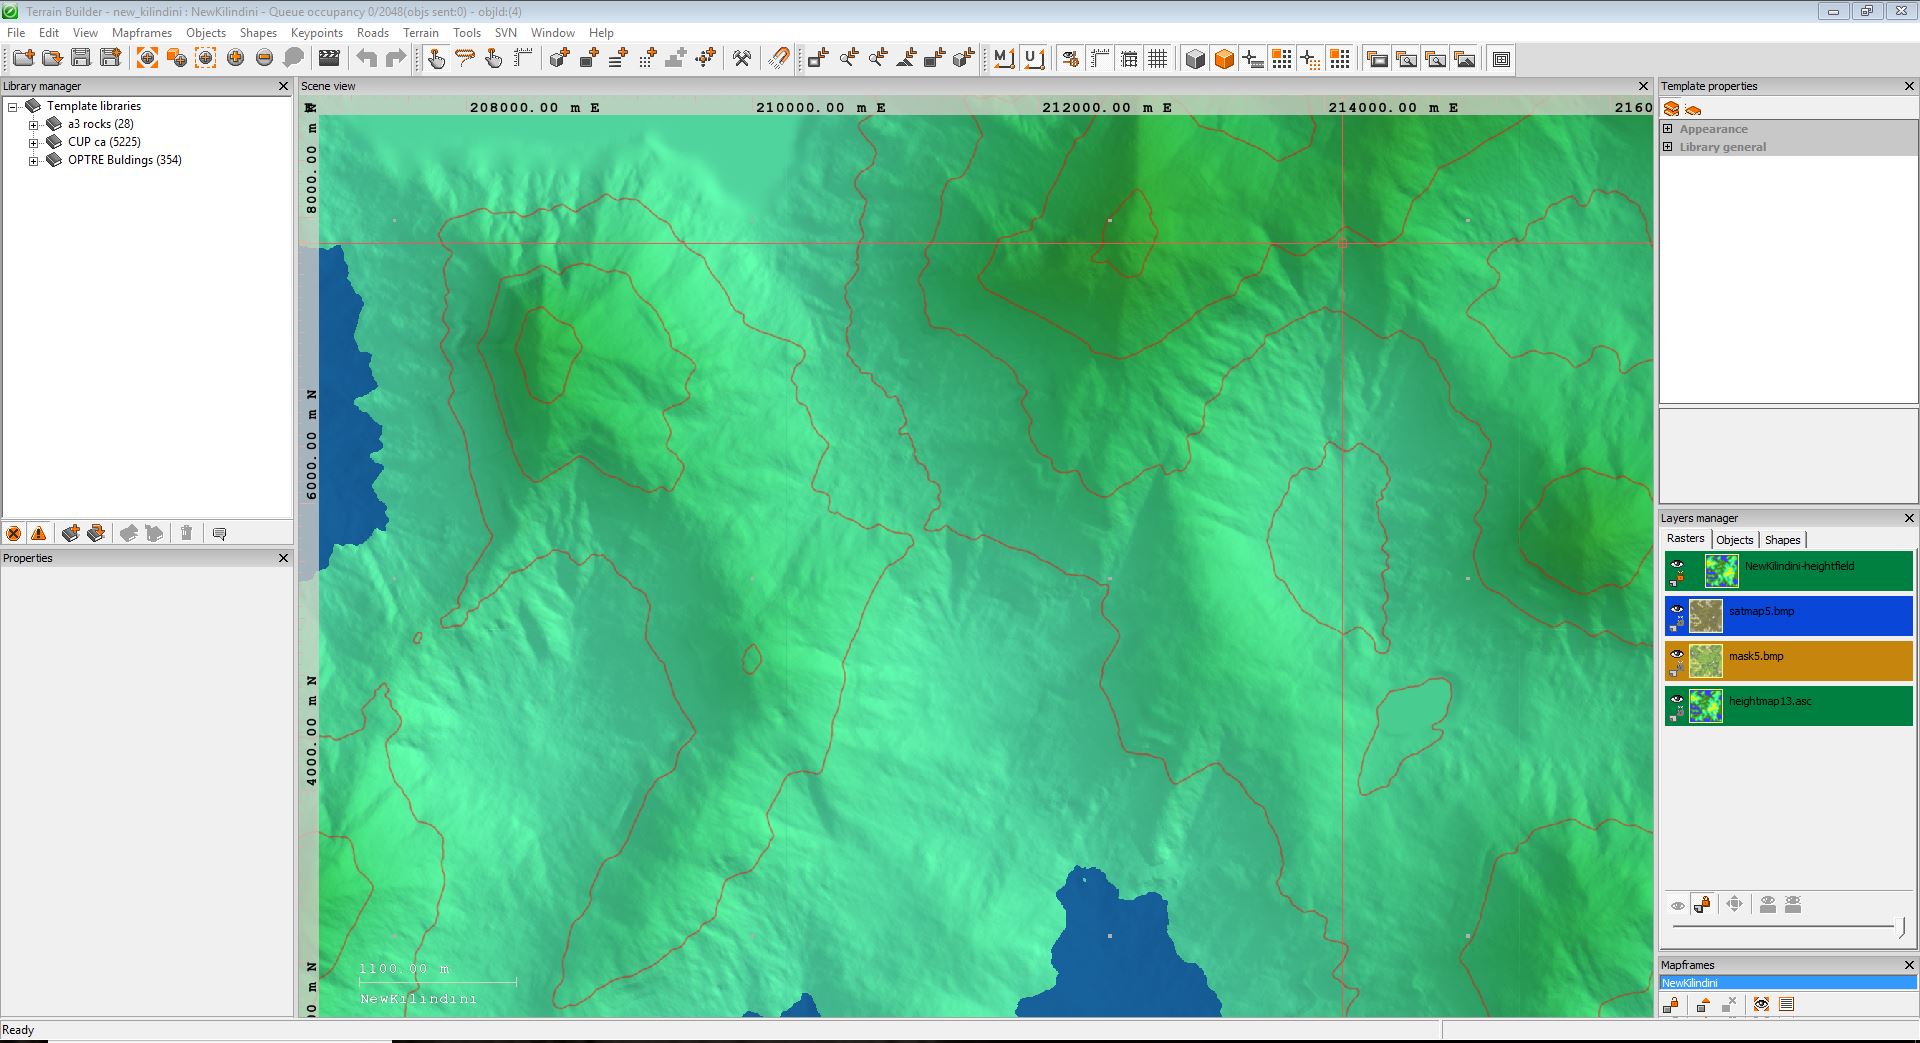Click the zoom-to-extent icon with orange corners
Screen dimensions: 1920x1043
147,58
